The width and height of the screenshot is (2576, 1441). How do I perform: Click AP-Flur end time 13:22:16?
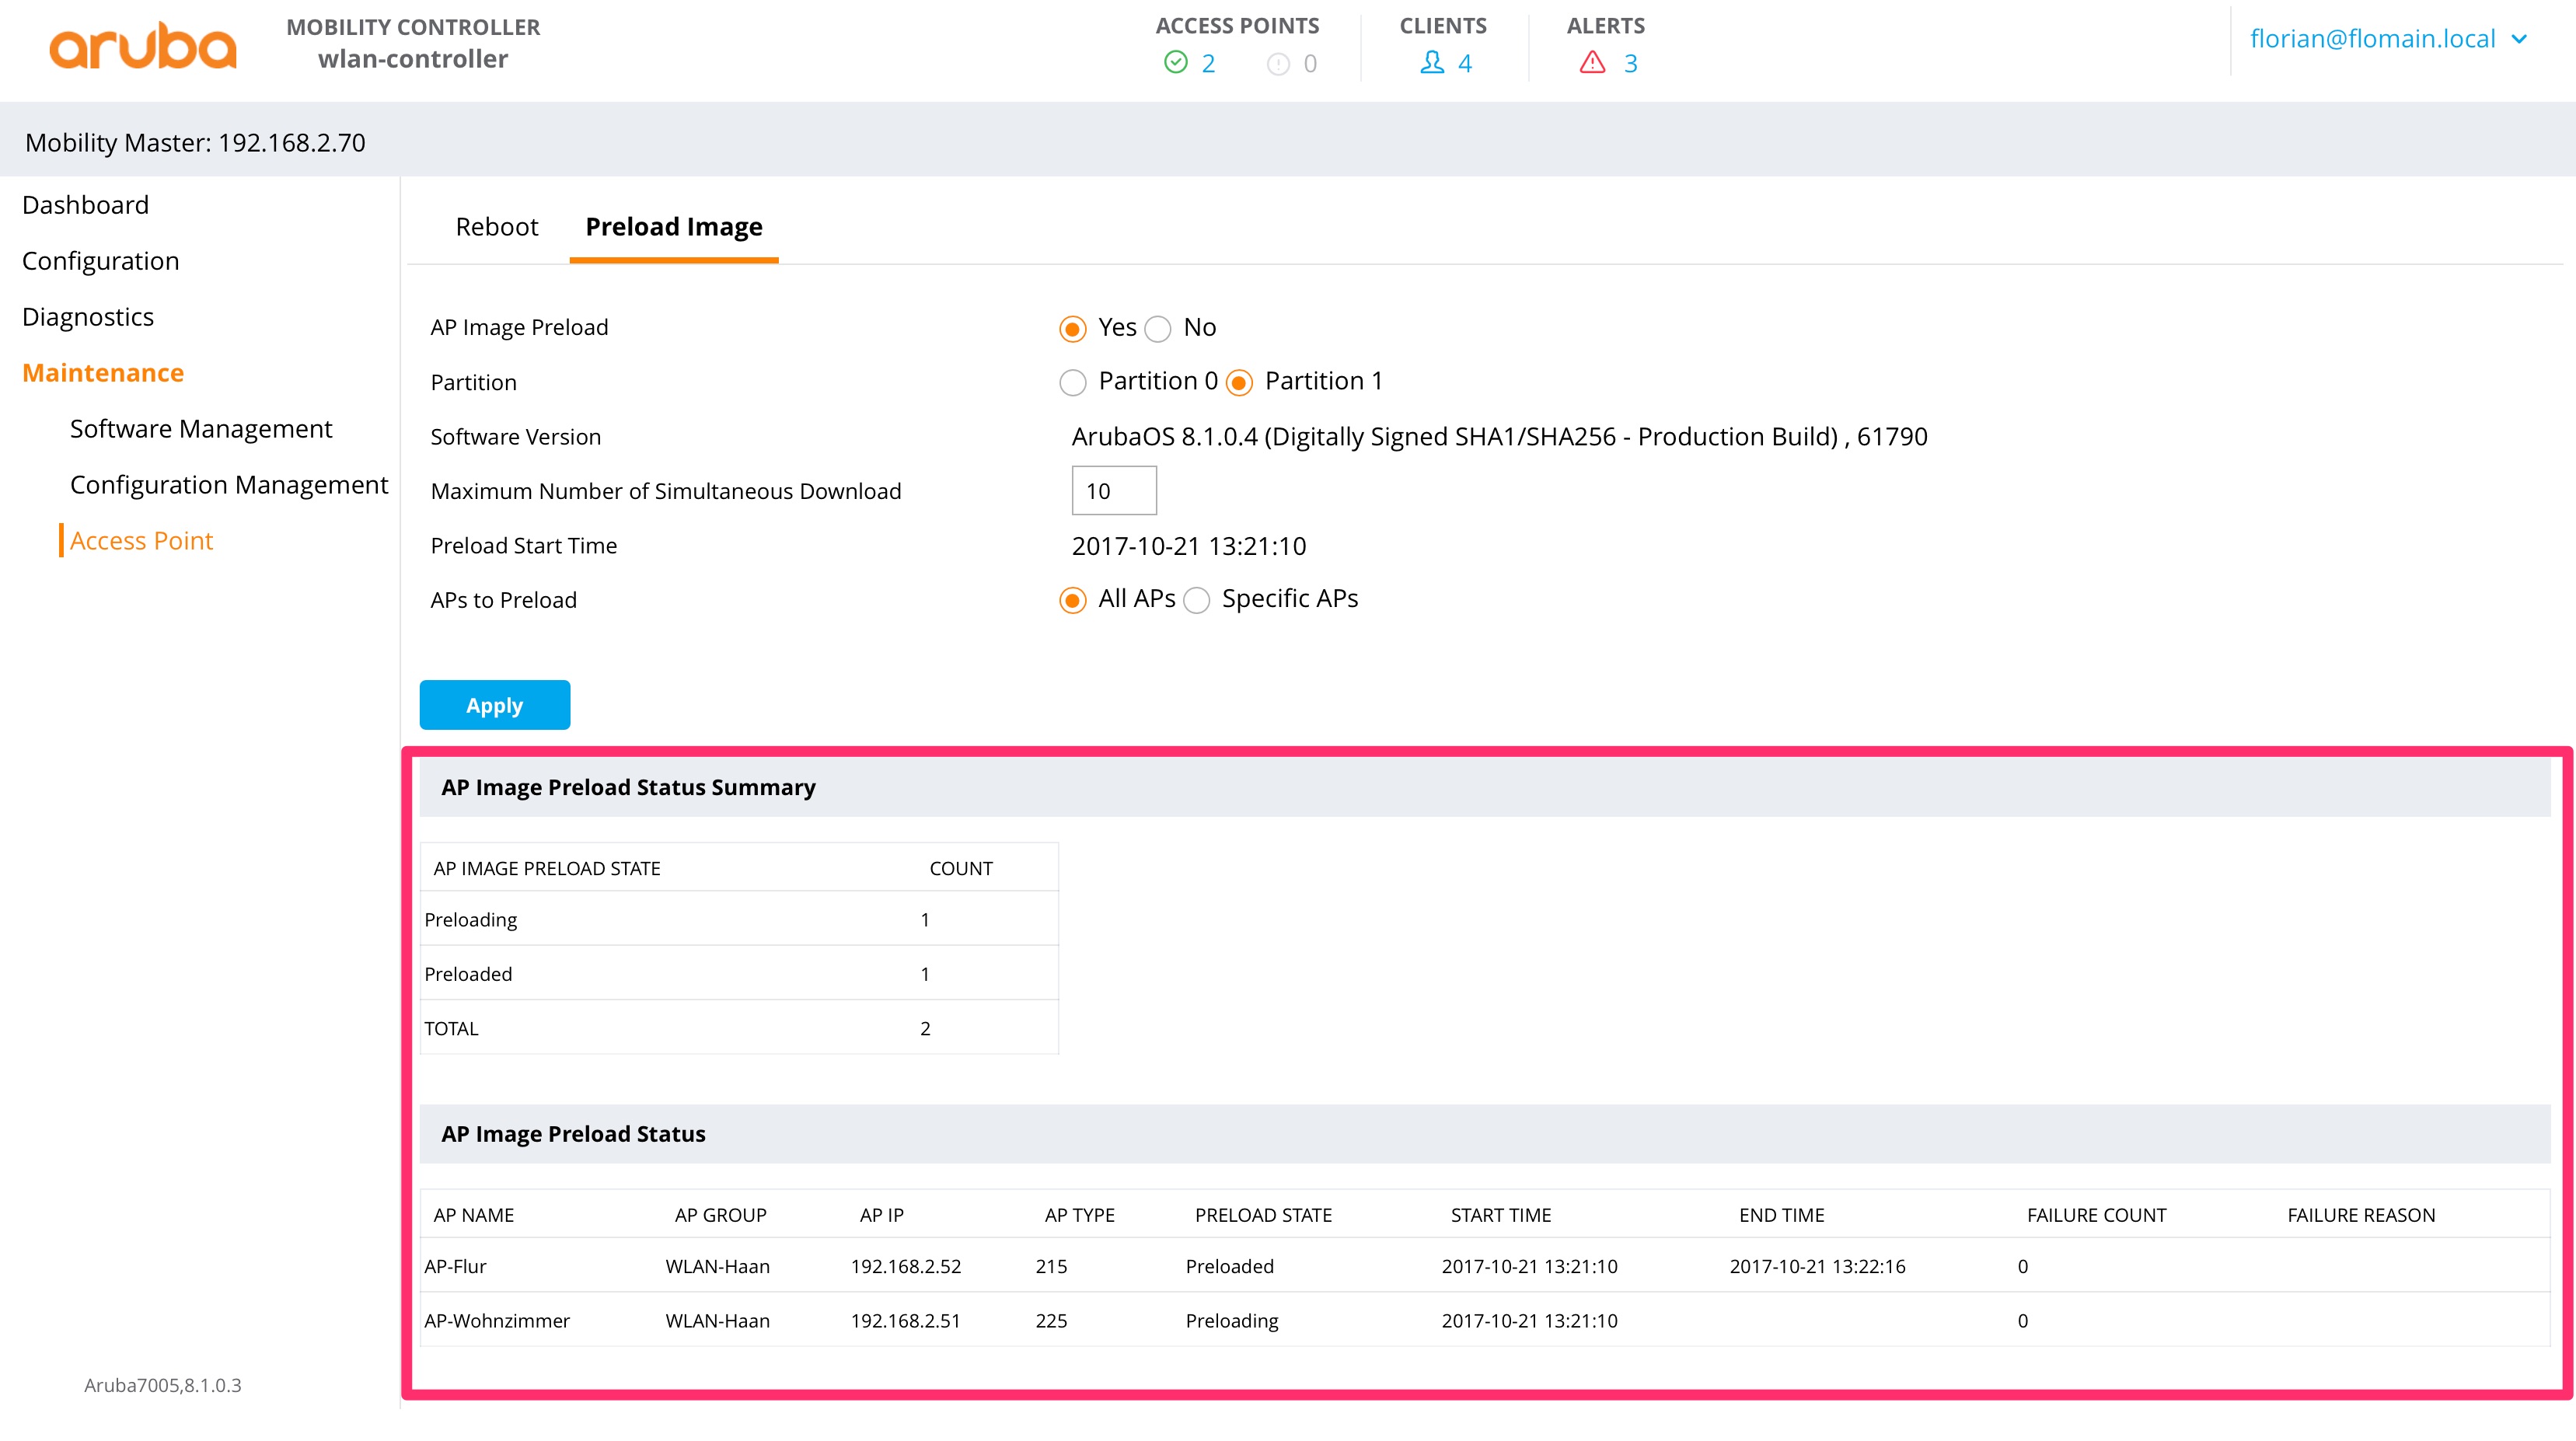tap(1818, 1266)
